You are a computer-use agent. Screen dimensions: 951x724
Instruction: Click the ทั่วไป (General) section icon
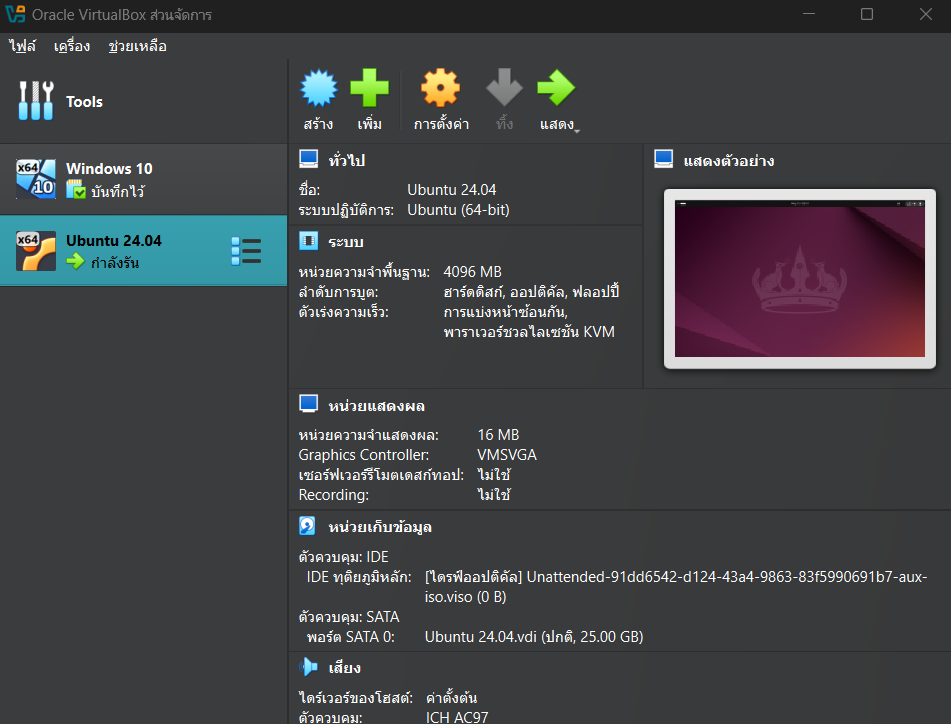point(309,159)
